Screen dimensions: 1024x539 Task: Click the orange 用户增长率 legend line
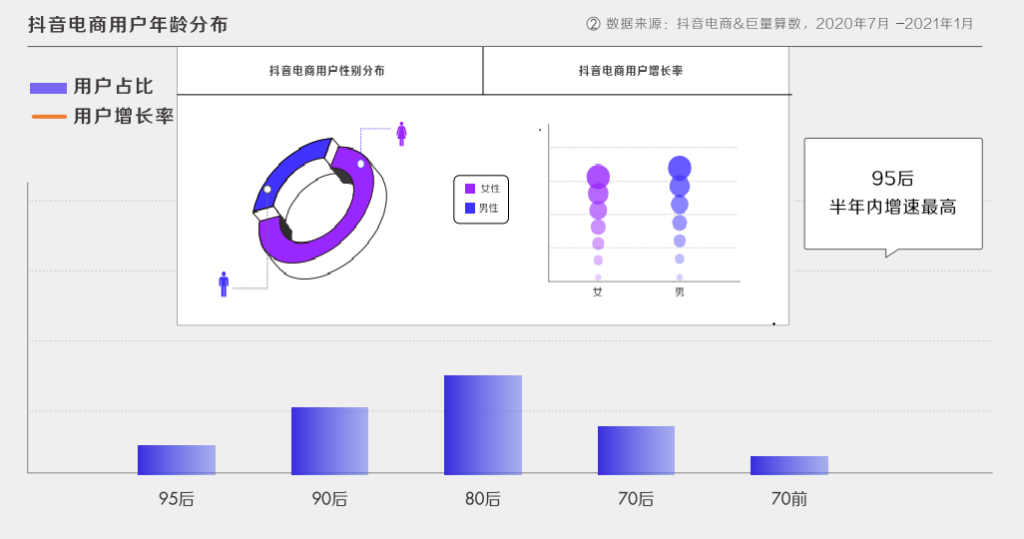(x=48, y=117)
